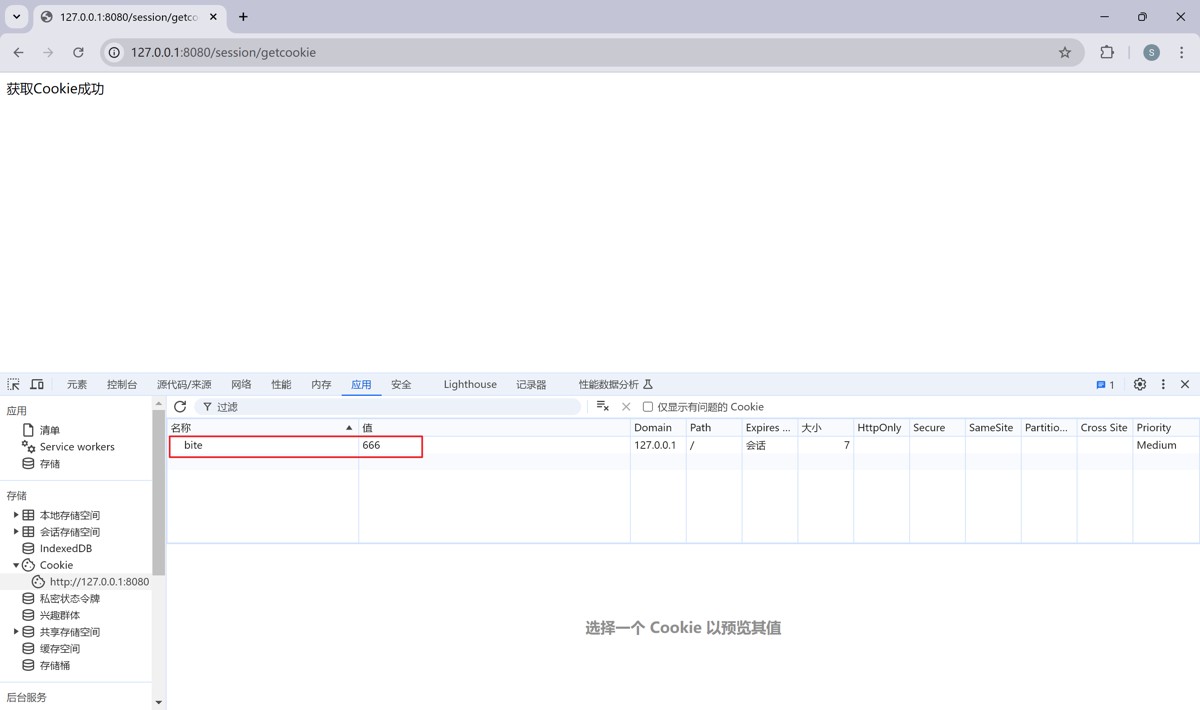Switch to Lighthouse tab
The image size is (1200, 710).
470,384
